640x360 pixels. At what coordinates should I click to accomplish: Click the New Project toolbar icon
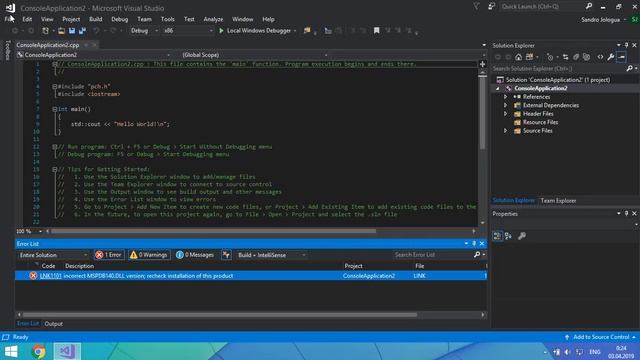[45, 31]
